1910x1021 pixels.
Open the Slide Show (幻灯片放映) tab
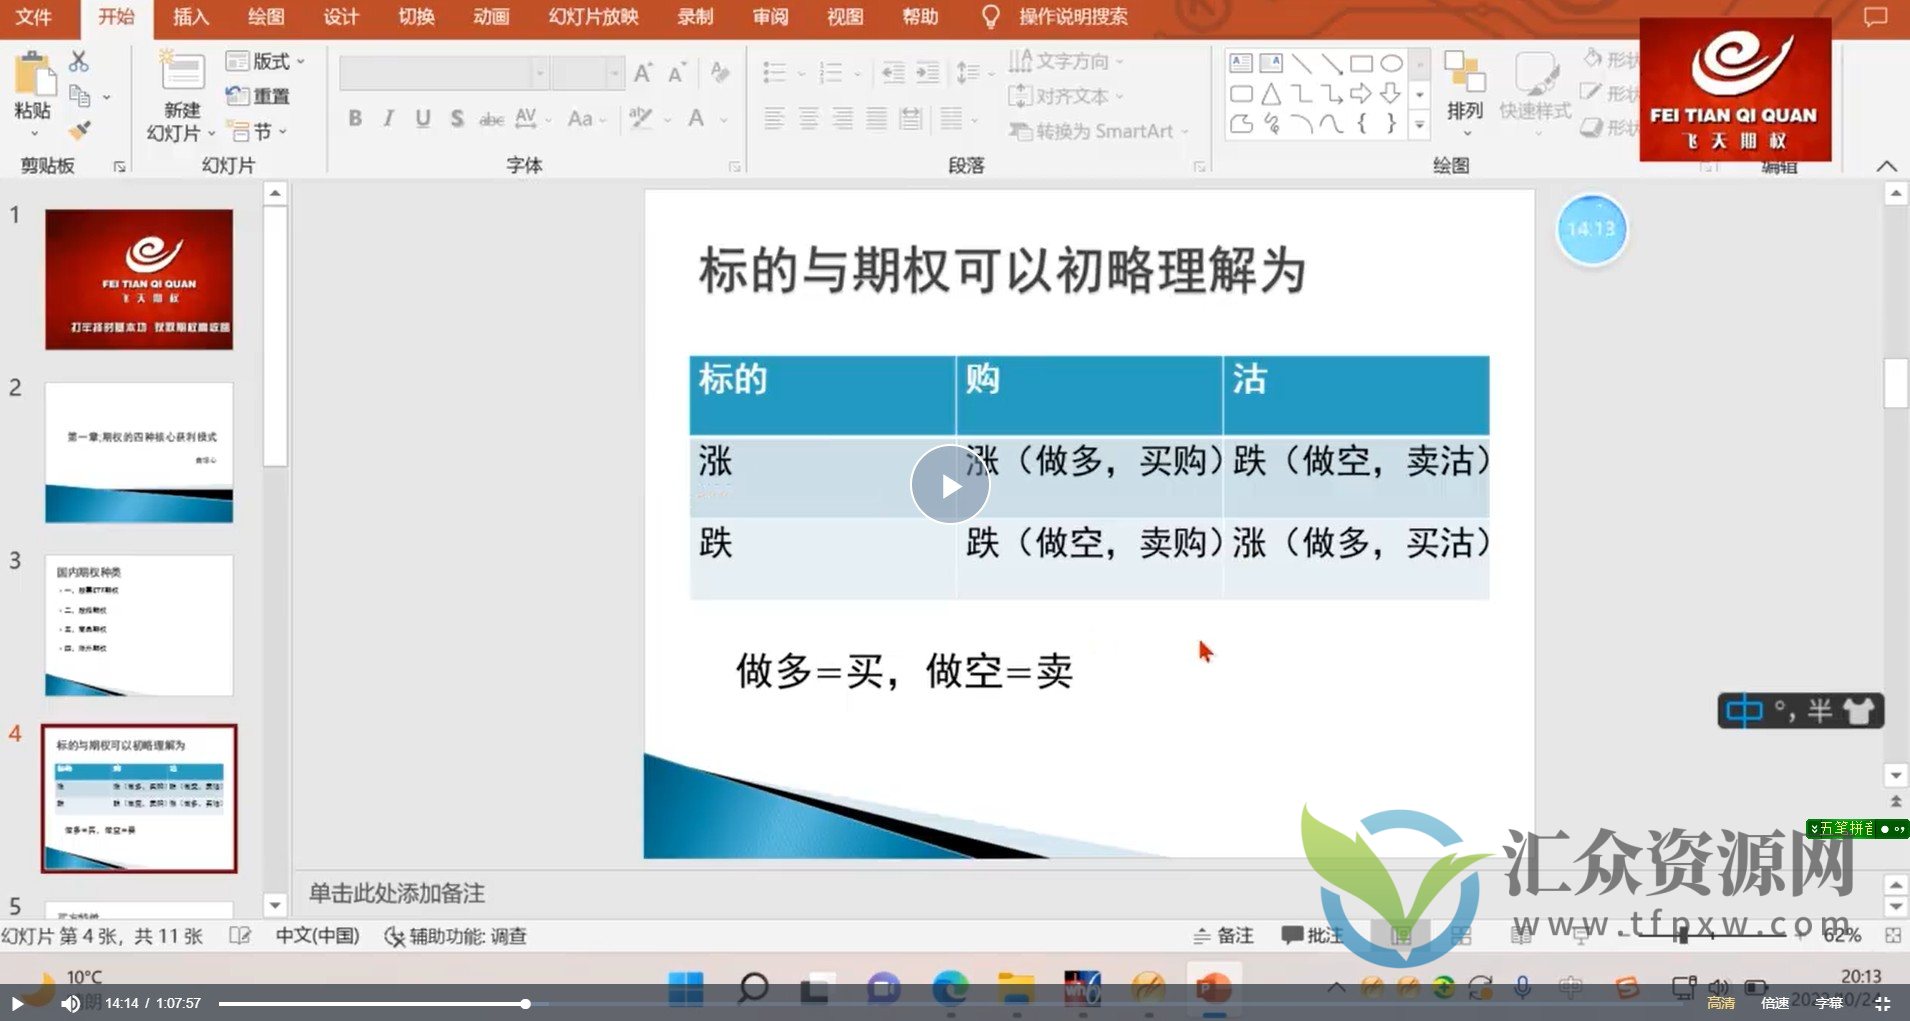tap(593, 17)
